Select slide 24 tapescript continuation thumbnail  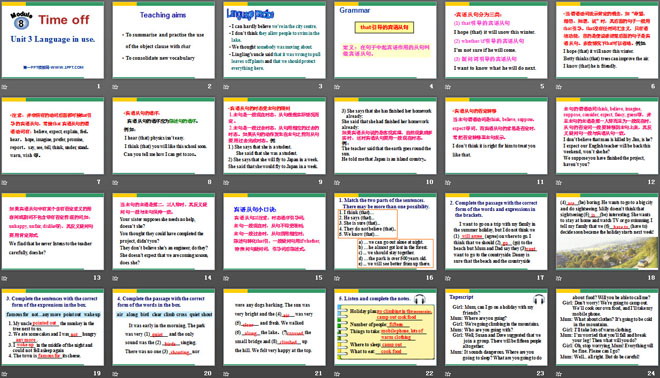click(607, 327)
